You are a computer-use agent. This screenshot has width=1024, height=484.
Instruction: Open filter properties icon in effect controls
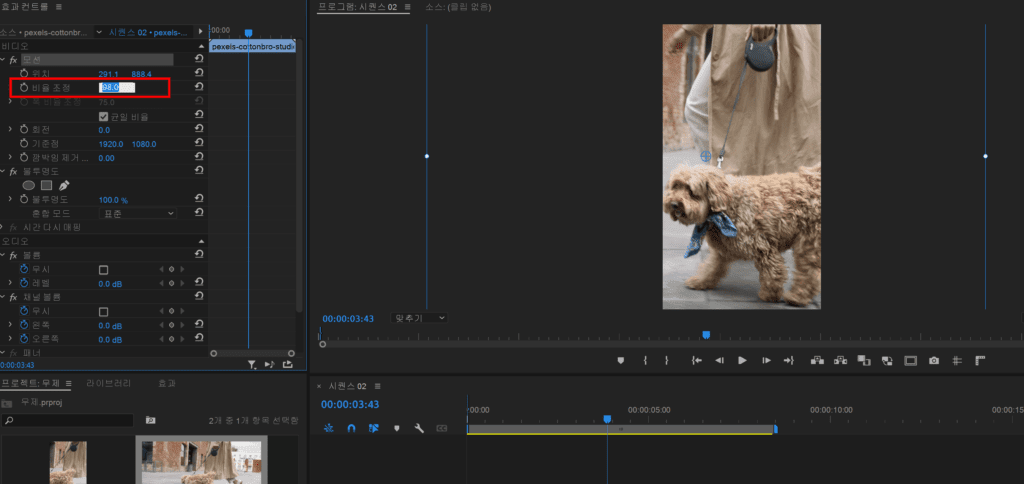coord(252,365)
